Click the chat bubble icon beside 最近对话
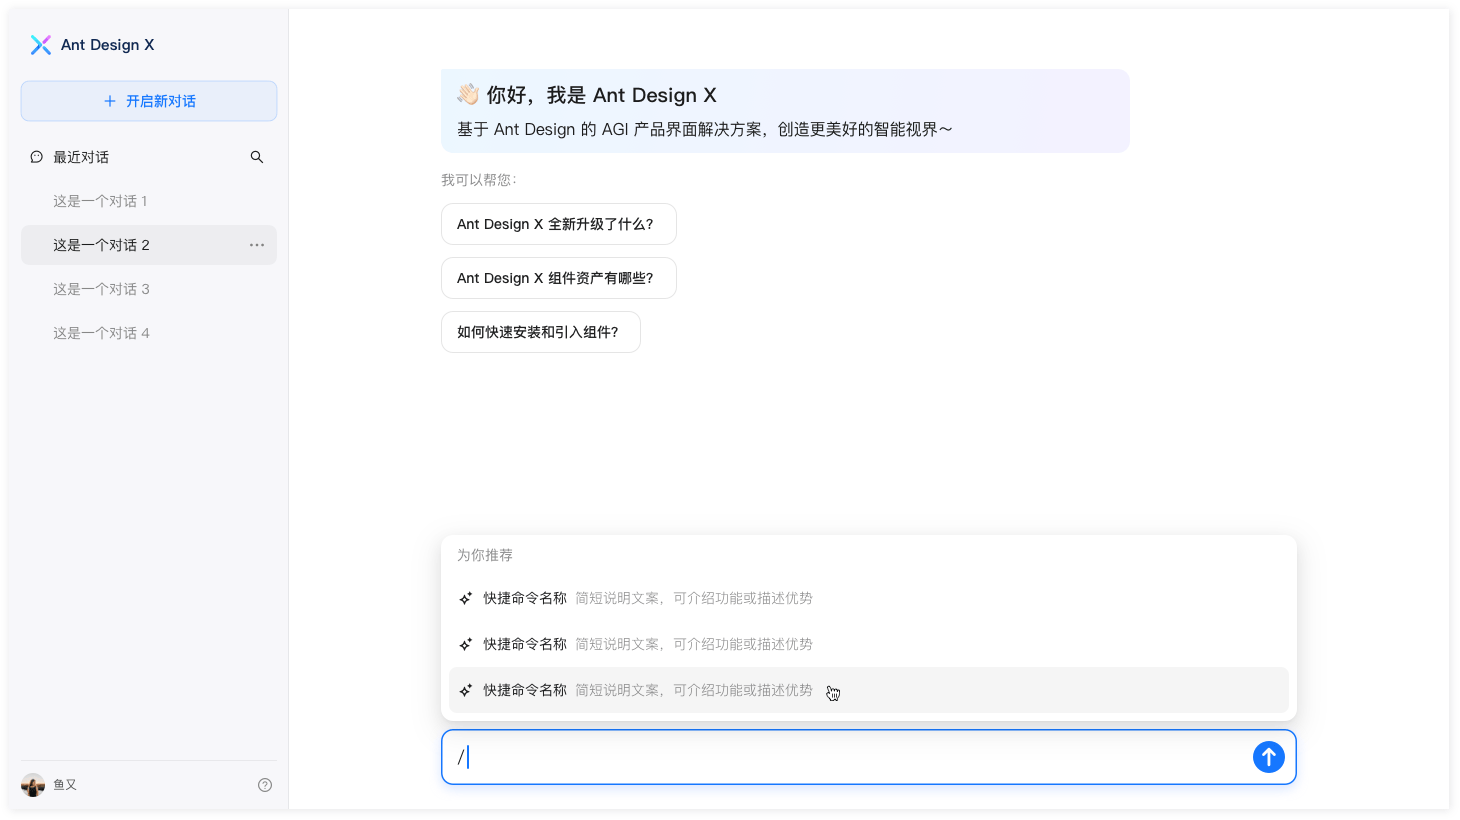 37,157
